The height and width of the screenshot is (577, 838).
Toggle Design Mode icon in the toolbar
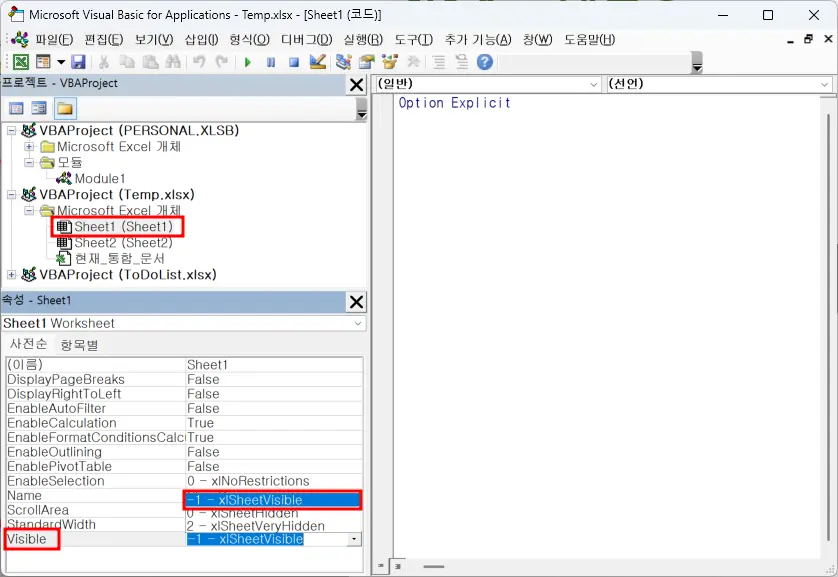pyautogui.click(x=318, y=62)
